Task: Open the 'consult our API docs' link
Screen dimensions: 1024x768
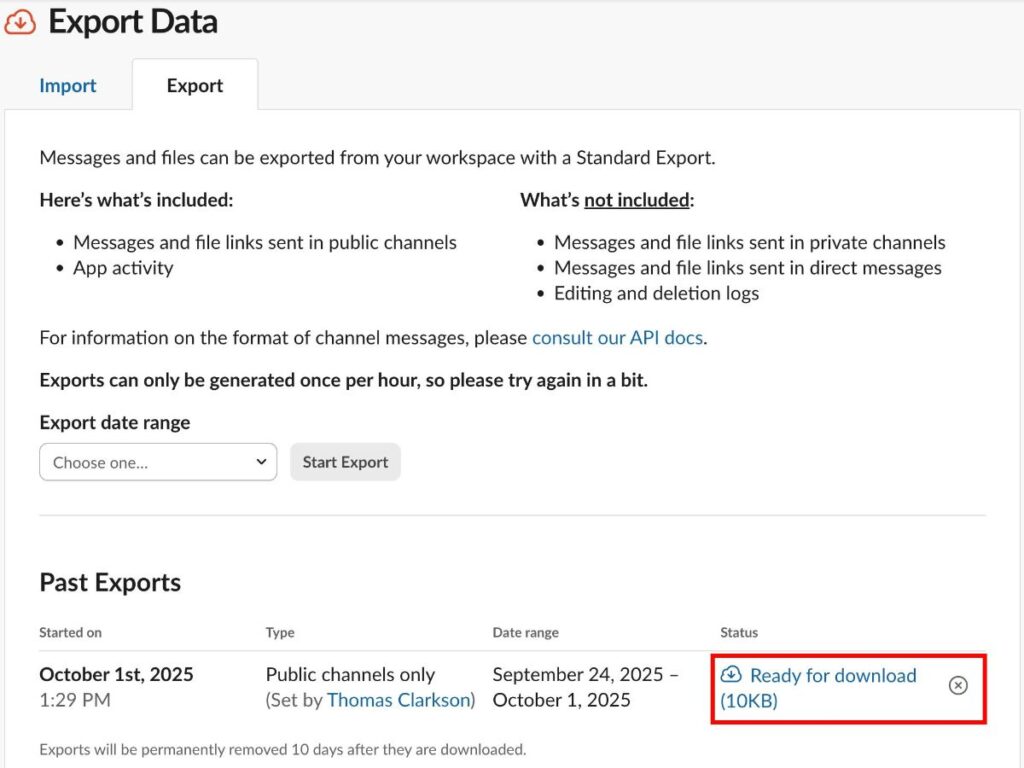Action: point(617,338)
